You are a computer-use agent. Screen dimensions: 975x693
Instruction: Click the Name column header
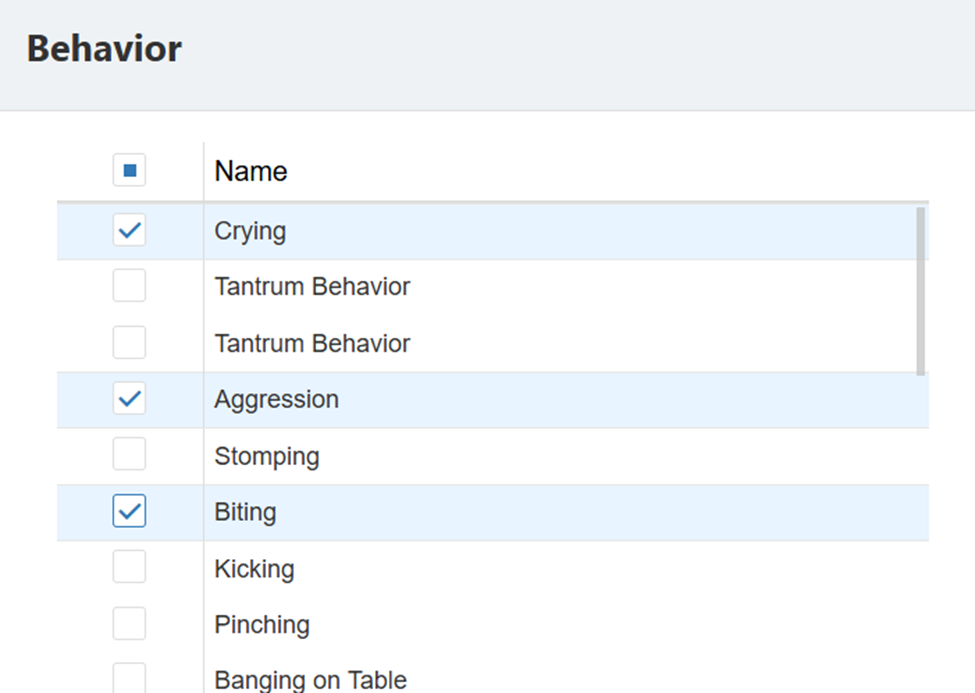(251, 171)
